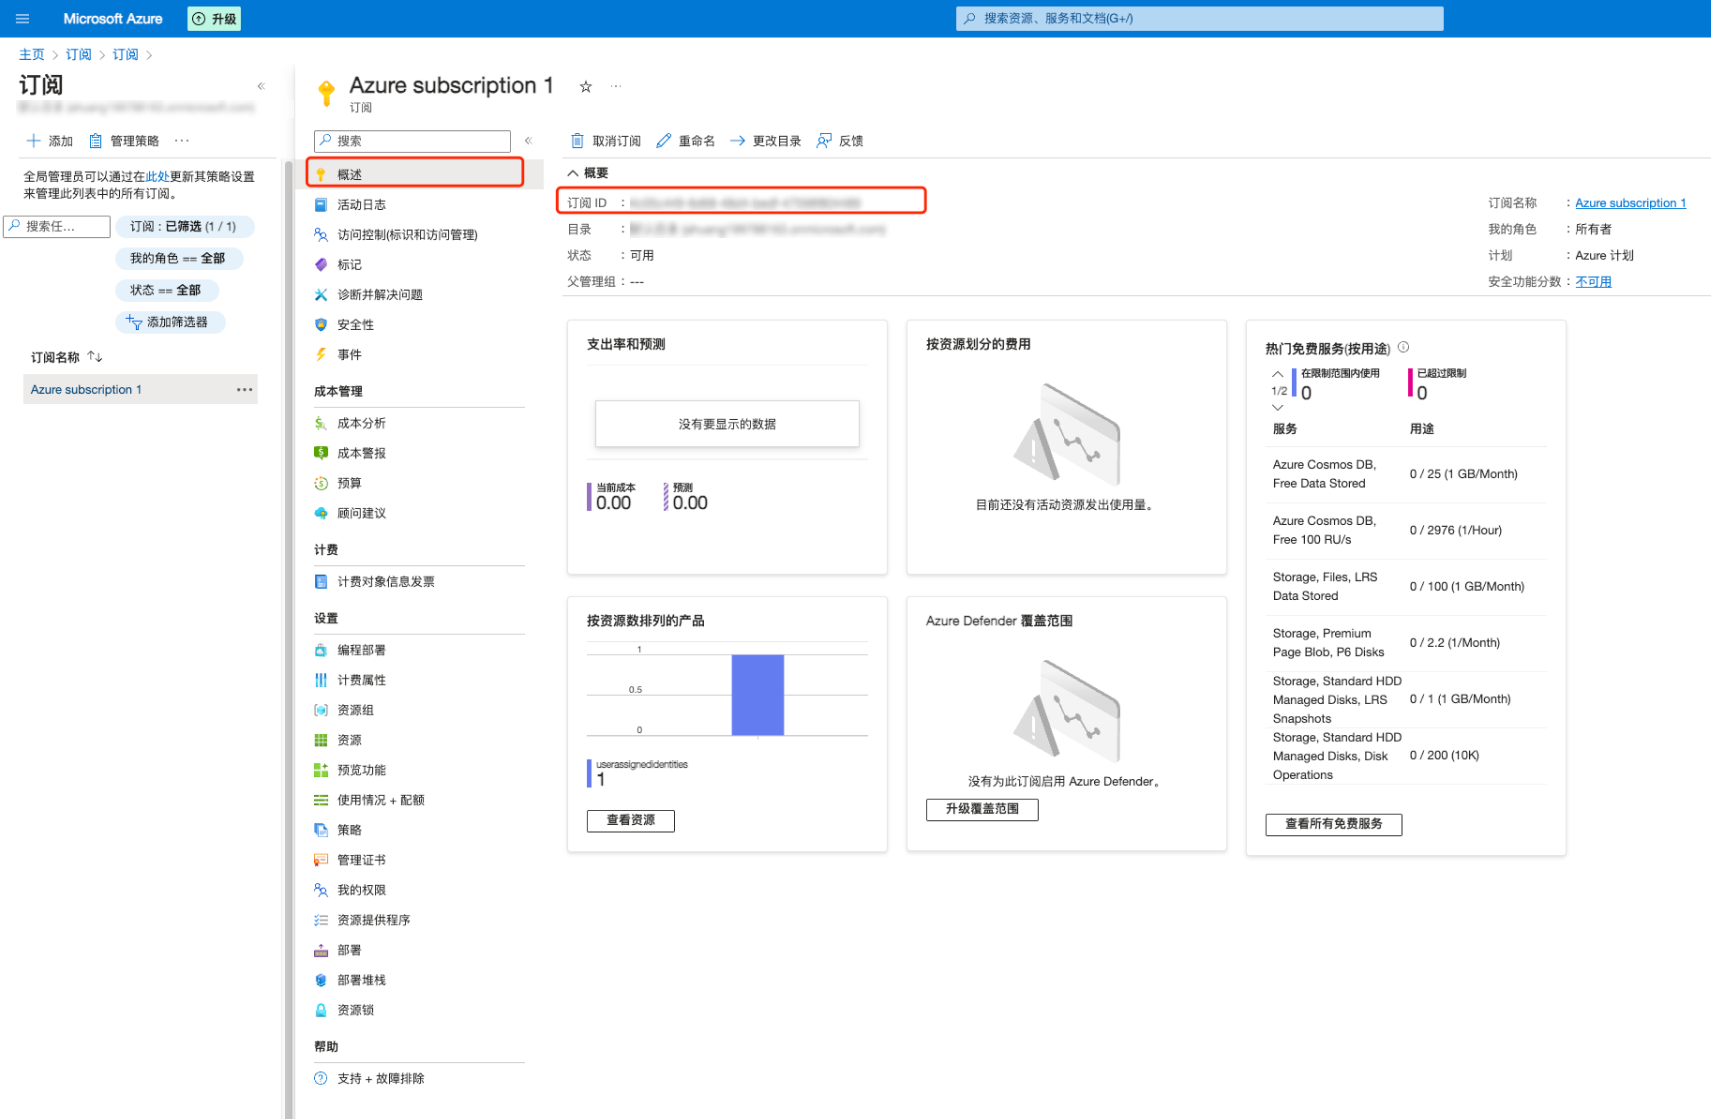Open ellipsis menu for Azure subscription 1 row
1711x1119 pixels.
245,389
